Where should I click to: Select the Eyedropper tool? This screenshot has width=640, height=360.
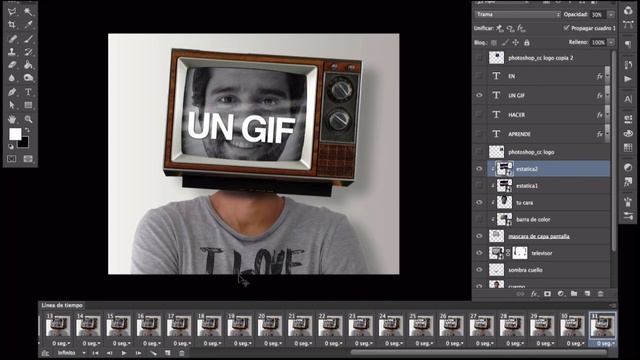28,24
